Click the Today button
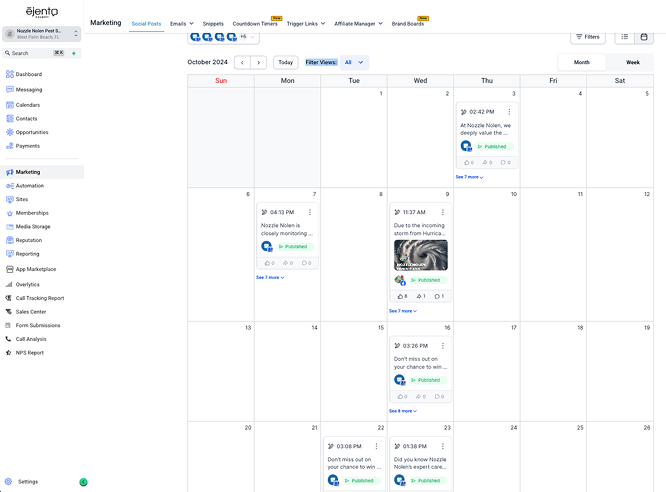This screenshot has height=492, width=666. pos(285,62)
